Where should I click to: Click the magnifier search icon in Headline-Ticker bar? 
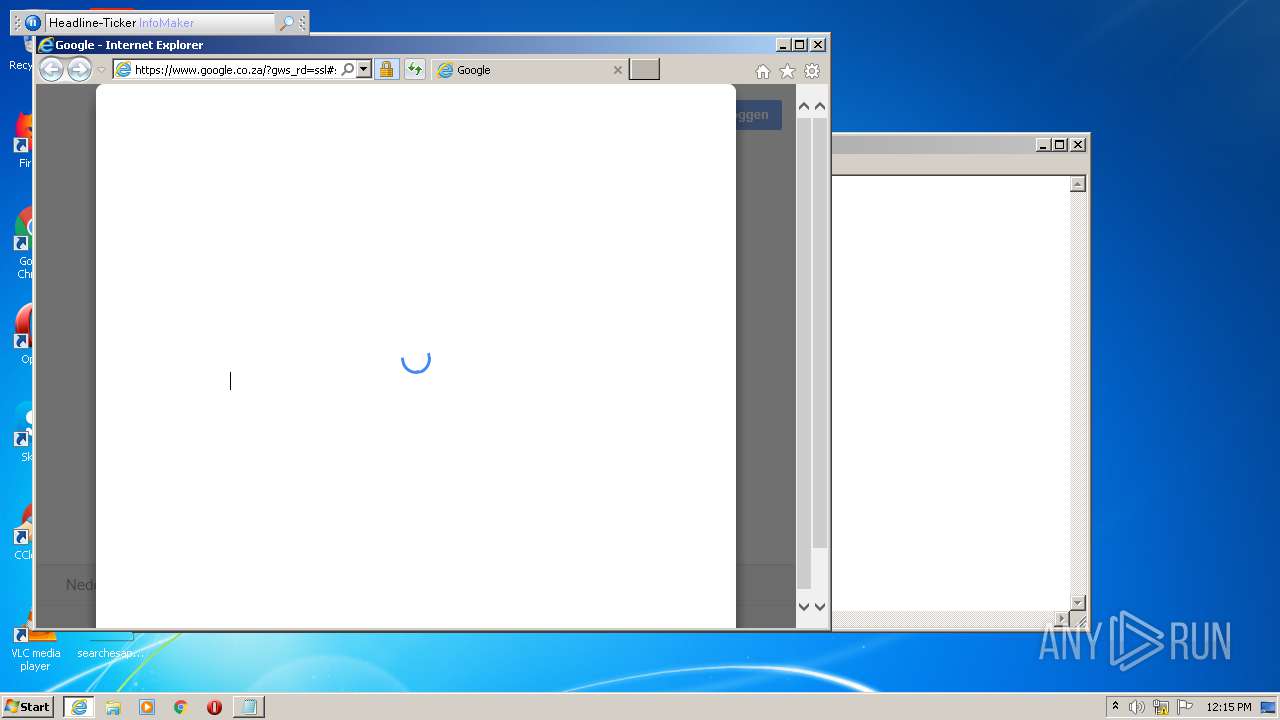point(287,23)
